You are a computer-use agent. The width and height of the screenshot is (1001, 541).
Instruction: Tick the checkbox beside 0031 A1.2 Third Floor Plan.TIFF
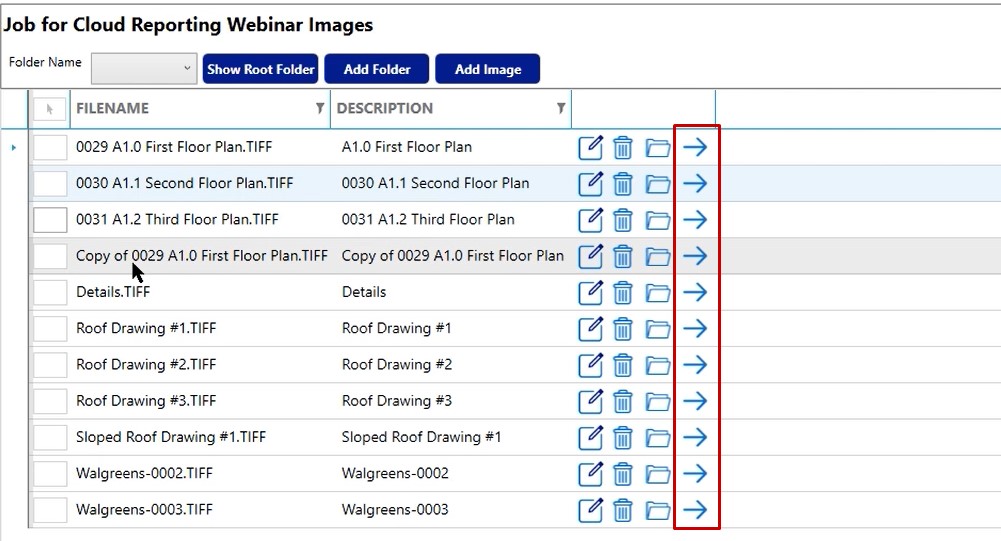click(x=50, y=220)
